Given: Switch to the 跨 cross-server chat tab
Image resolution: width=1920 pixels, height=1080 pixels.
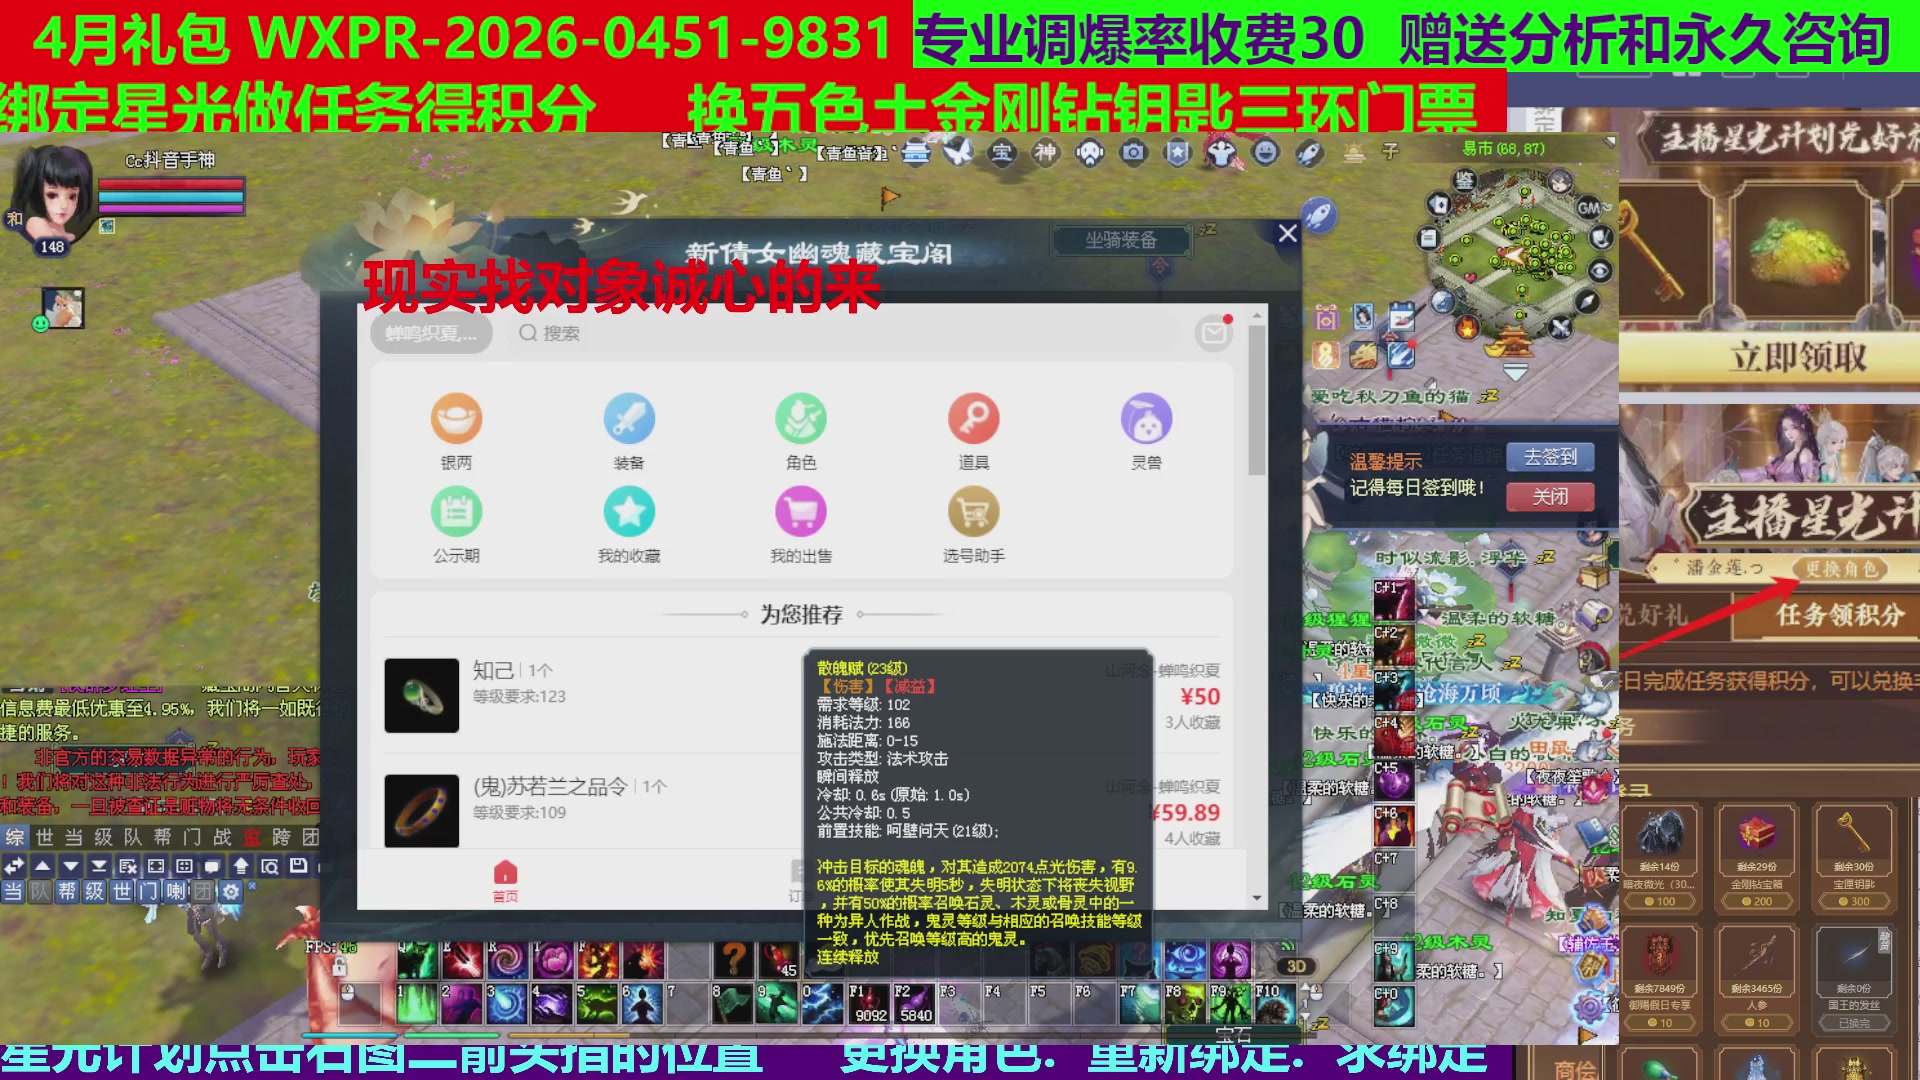Looking at the screenshot, I should [281, 837].
